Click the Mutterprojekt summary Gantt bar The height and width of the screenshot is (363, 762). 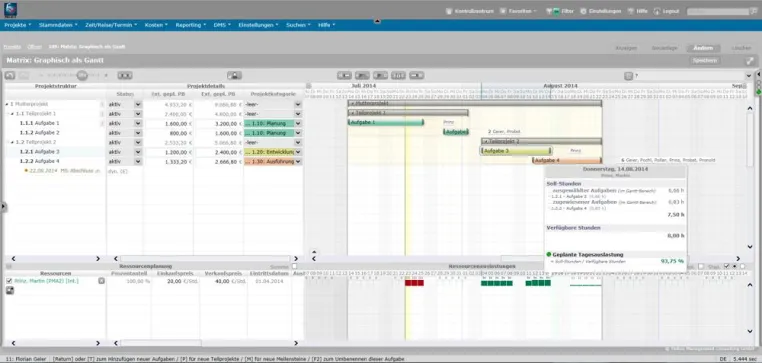pyautogui.click(x=475, y=103)
